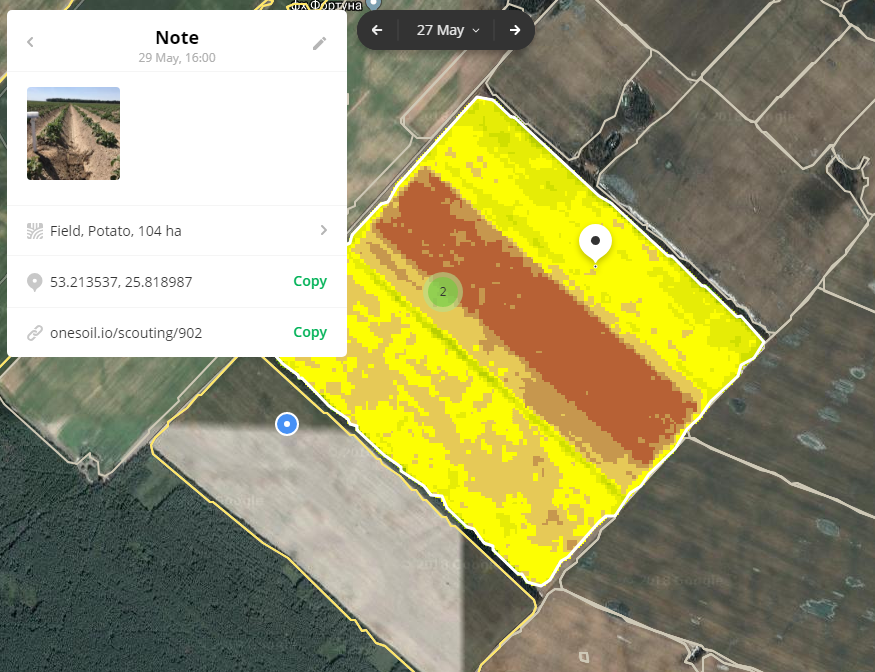Go to the previous date with left arrow

click(377, 30)
